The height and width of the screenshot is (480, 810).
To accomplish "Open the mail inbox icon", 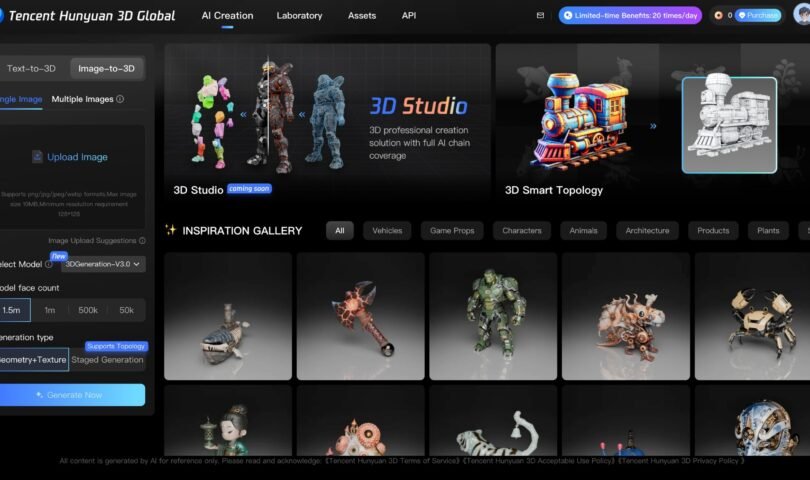I will pos(541,16).
